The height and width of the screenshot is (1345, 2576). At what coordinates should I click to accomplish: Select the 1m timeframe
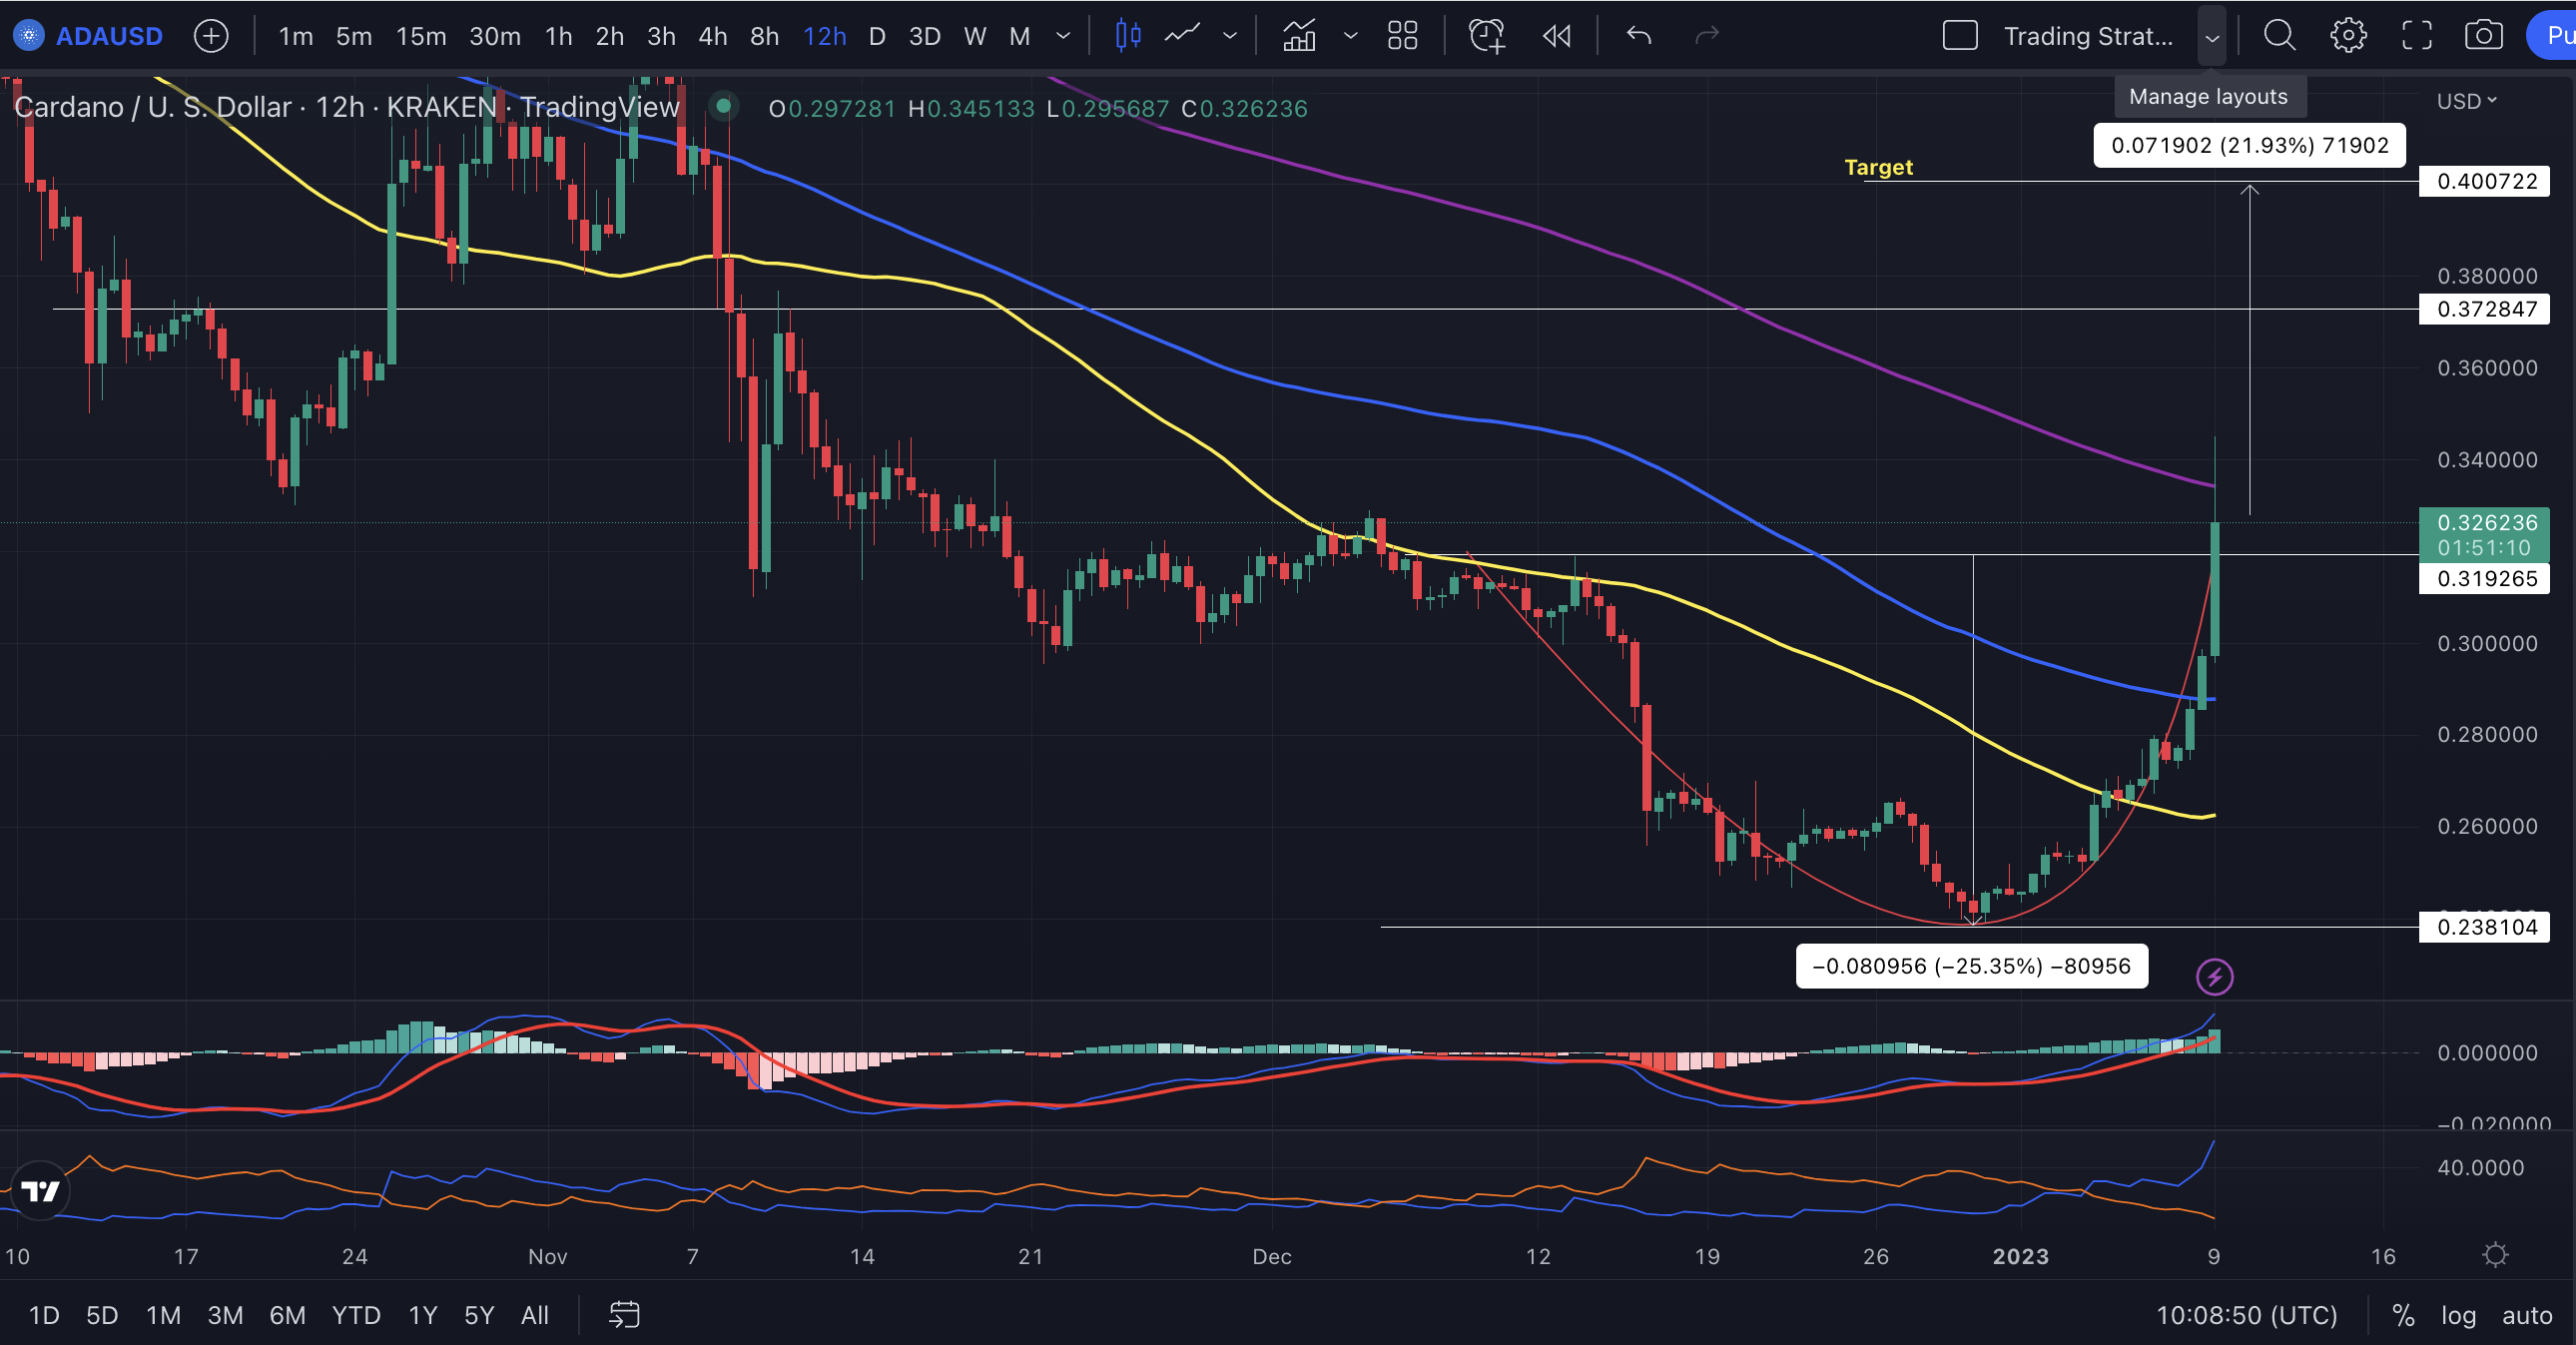point(295,36)
